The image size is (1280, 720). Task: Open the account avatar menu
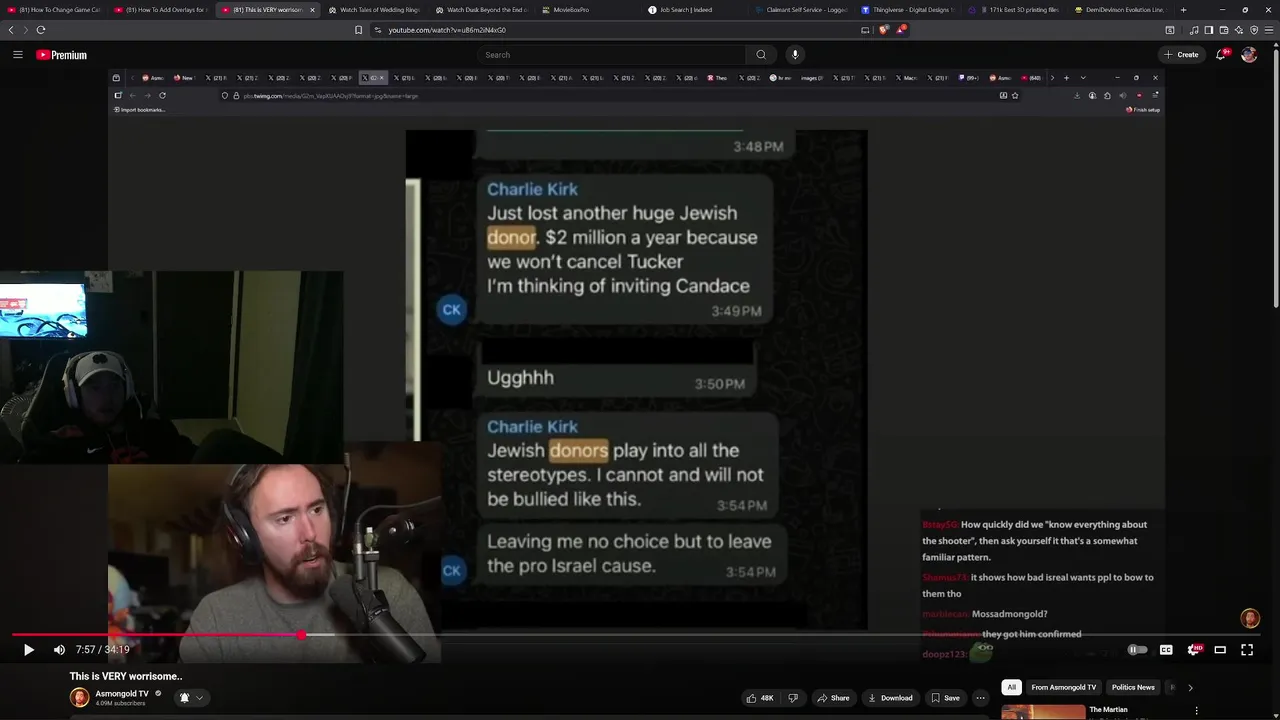[1249, 55]
